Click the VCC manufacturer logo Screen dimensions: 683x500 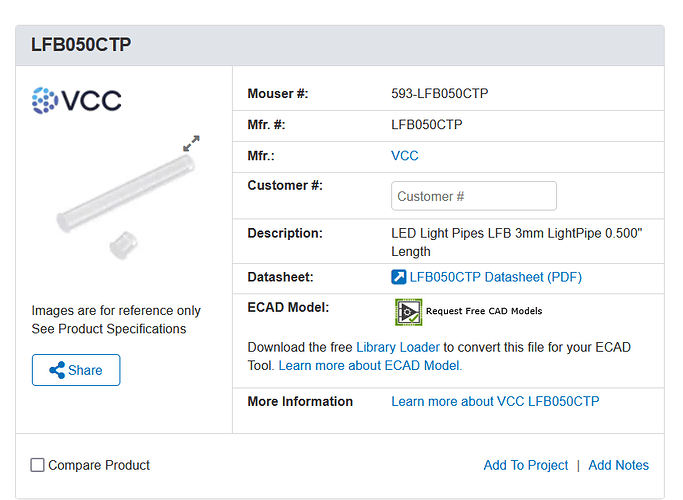[77, 101]
